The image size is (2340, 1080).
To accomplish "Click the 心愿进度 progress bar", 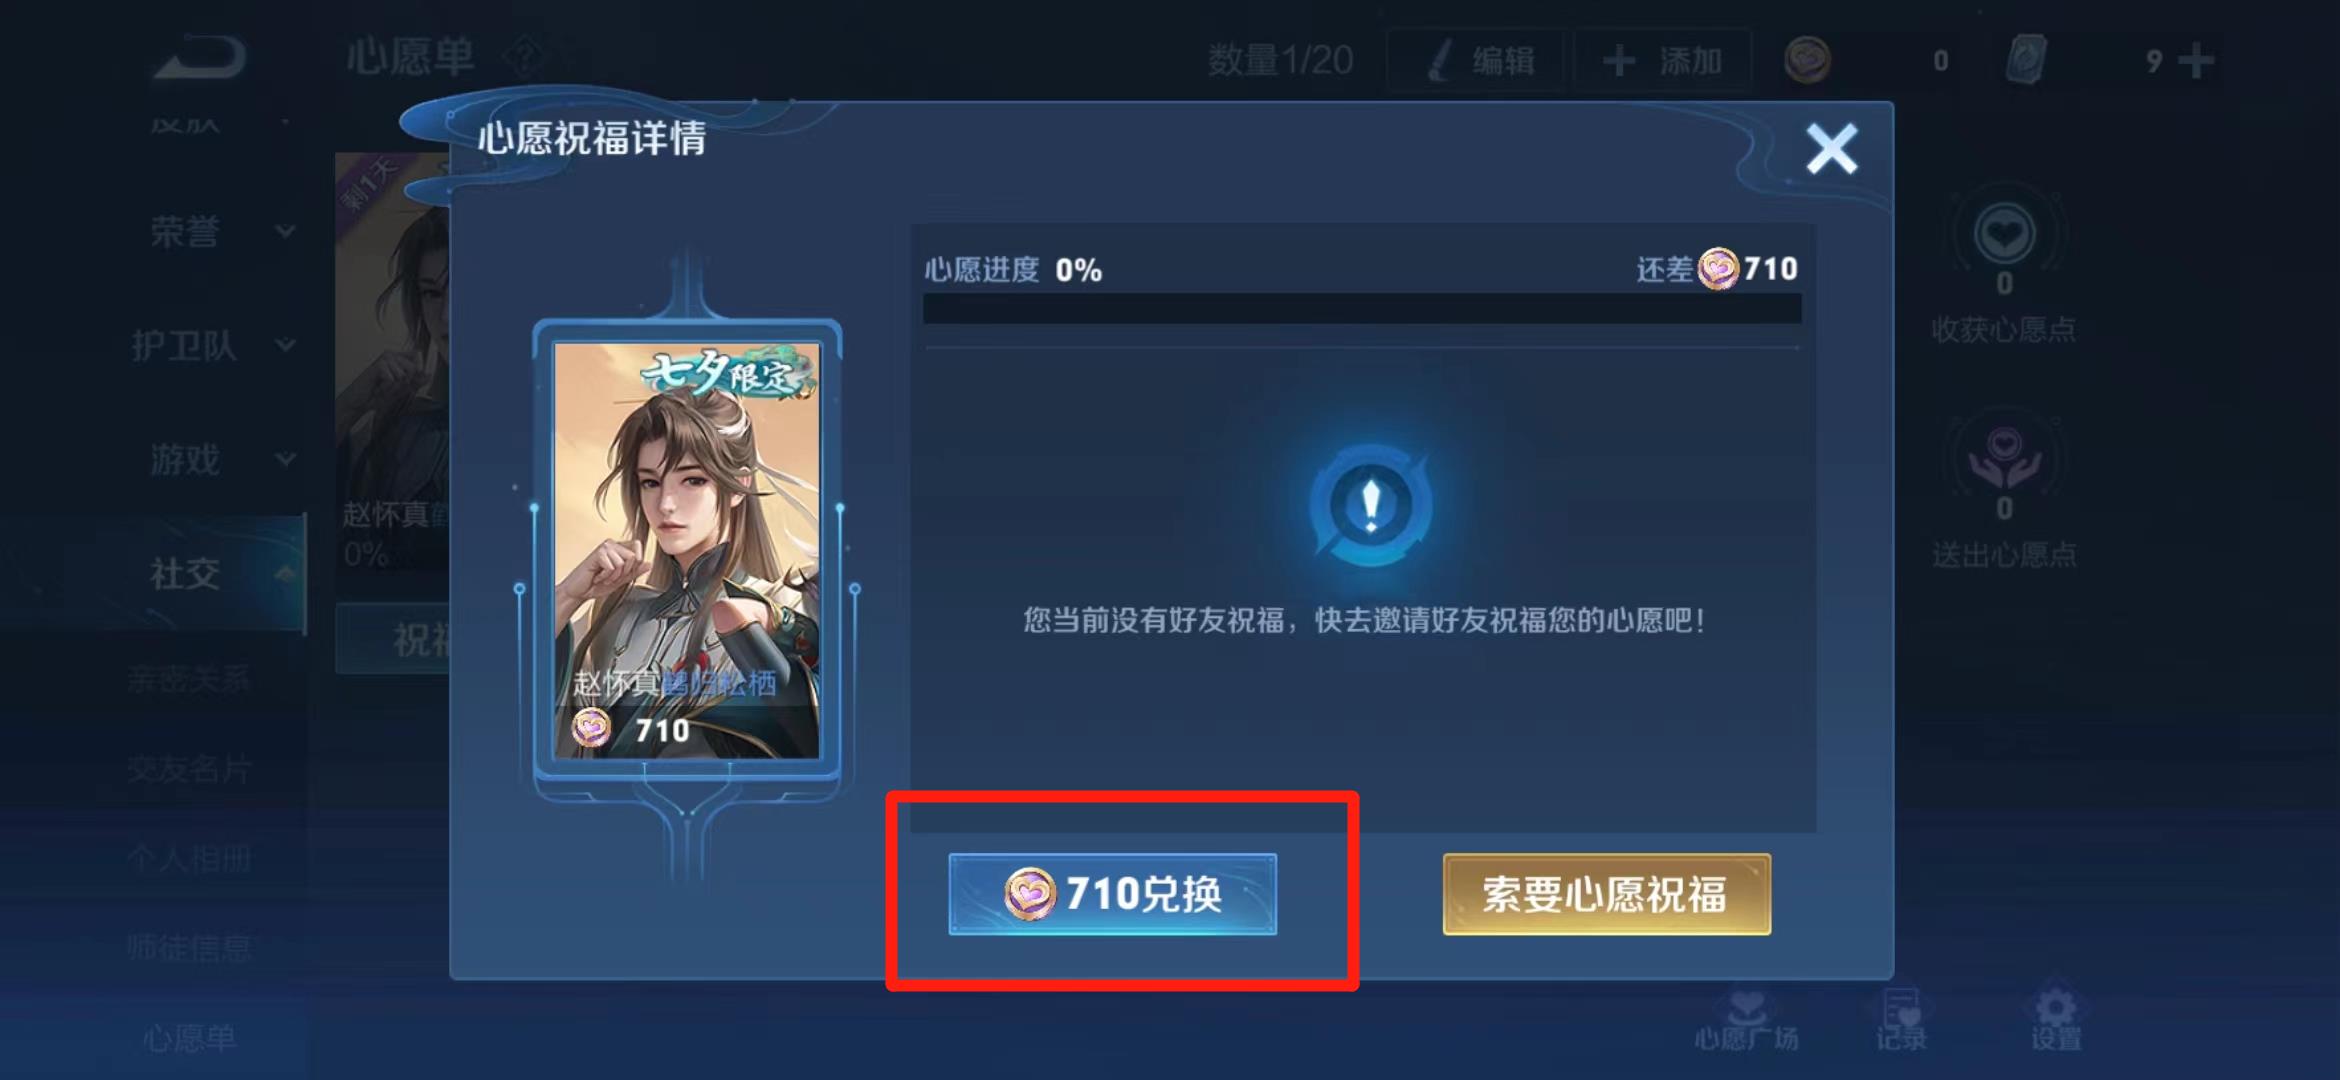I will point(1362,308).
